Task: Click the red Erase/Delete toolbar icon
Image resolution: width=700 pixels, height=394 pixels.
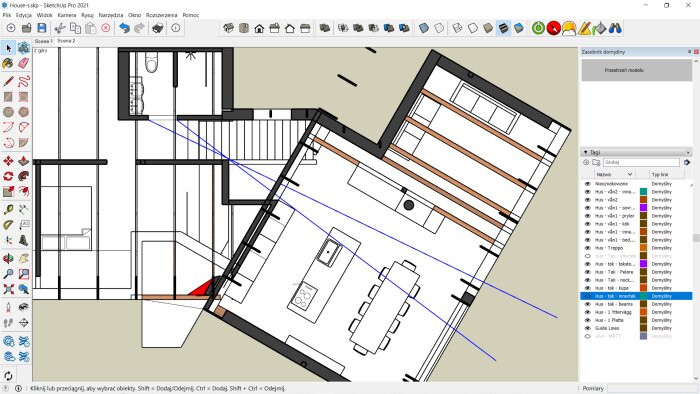Action: (x=106, y=28)
